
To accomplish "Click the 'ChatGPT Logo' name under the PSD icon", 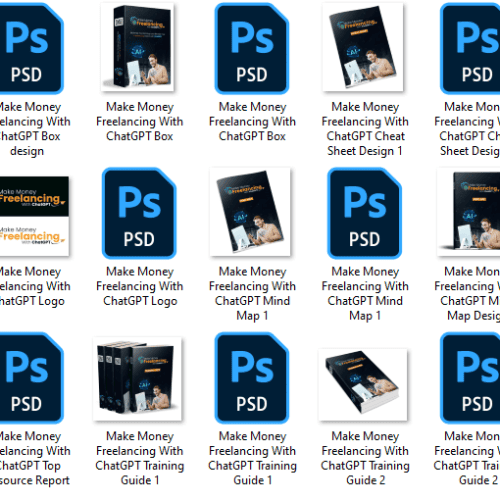I will [x=140, y=286].
